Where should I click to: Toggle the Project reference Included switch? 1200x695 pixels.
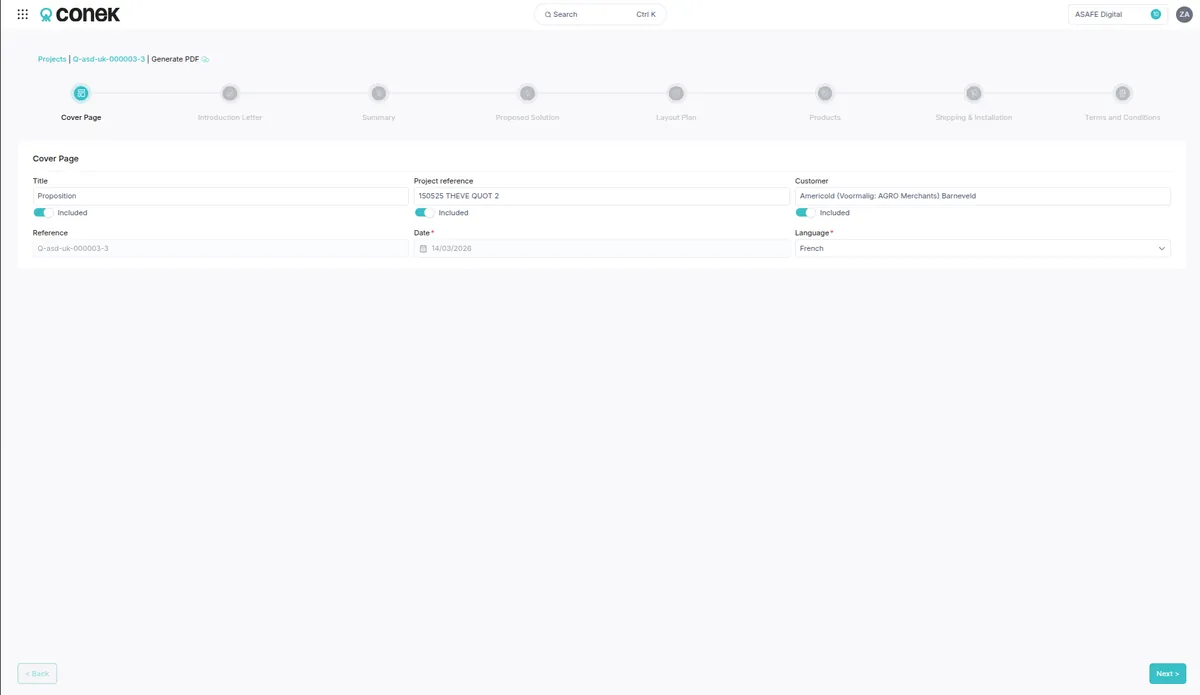click(424, 213)
